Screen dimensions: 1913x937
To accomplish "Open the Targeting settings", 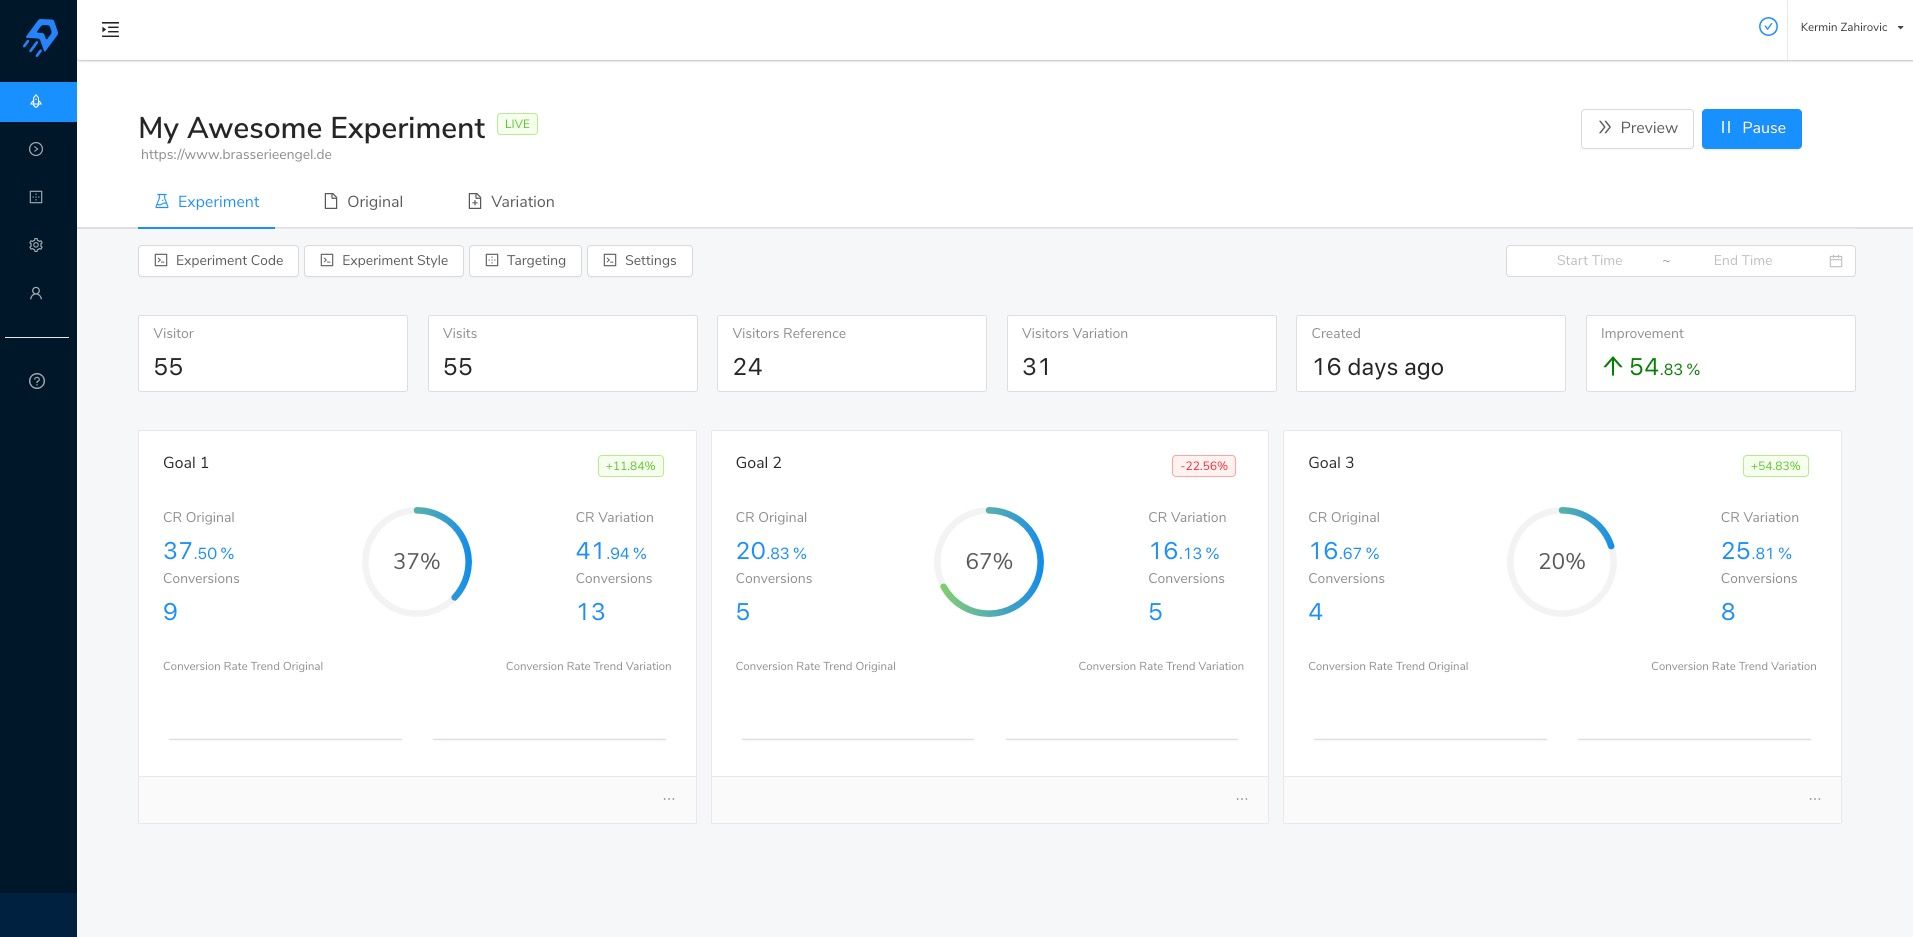I will (x=525, y=260).
